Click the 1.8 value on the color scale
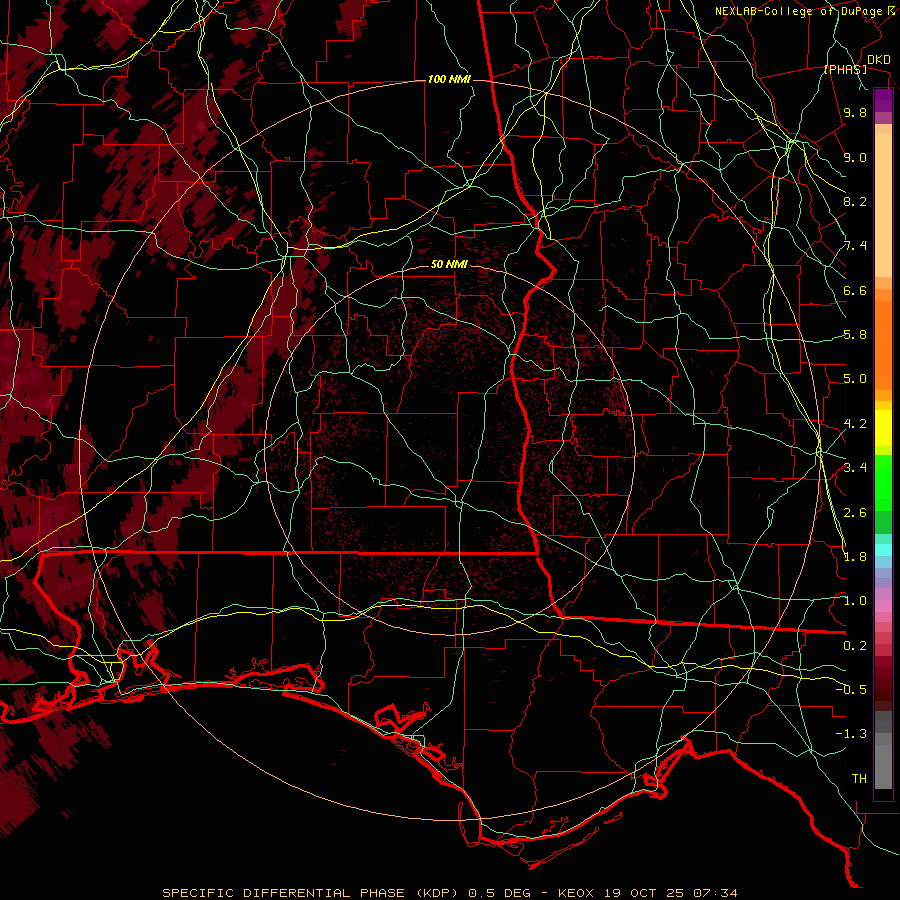Image resolution: width=900 pixels, height=900 pixels. click(855, 557)
